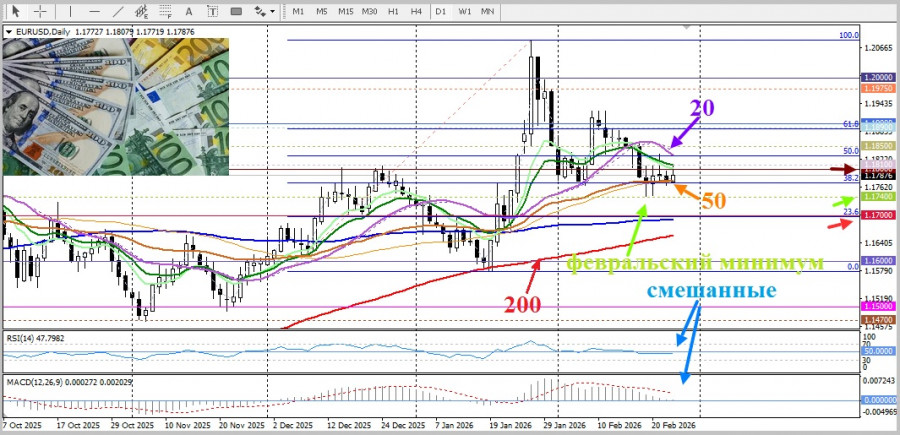Screen dimensions: 900x435
Task: Click the 10 Feb 2026 date label
Action: [622, 426]
